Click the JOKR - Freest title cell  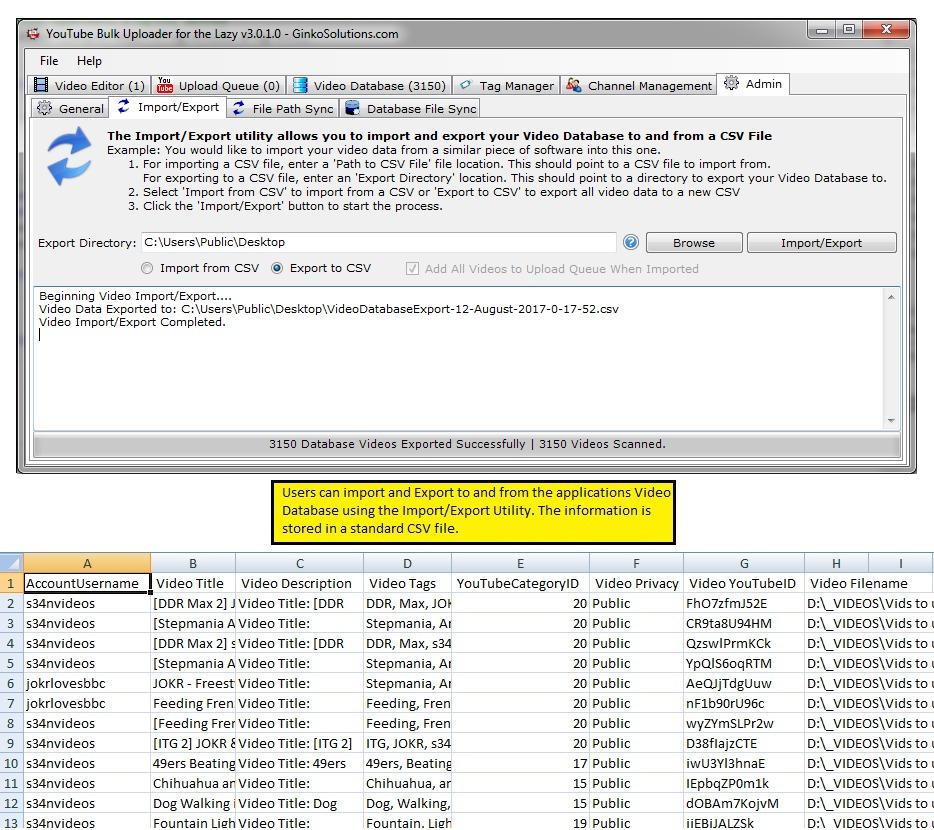(x=193, y=683)
